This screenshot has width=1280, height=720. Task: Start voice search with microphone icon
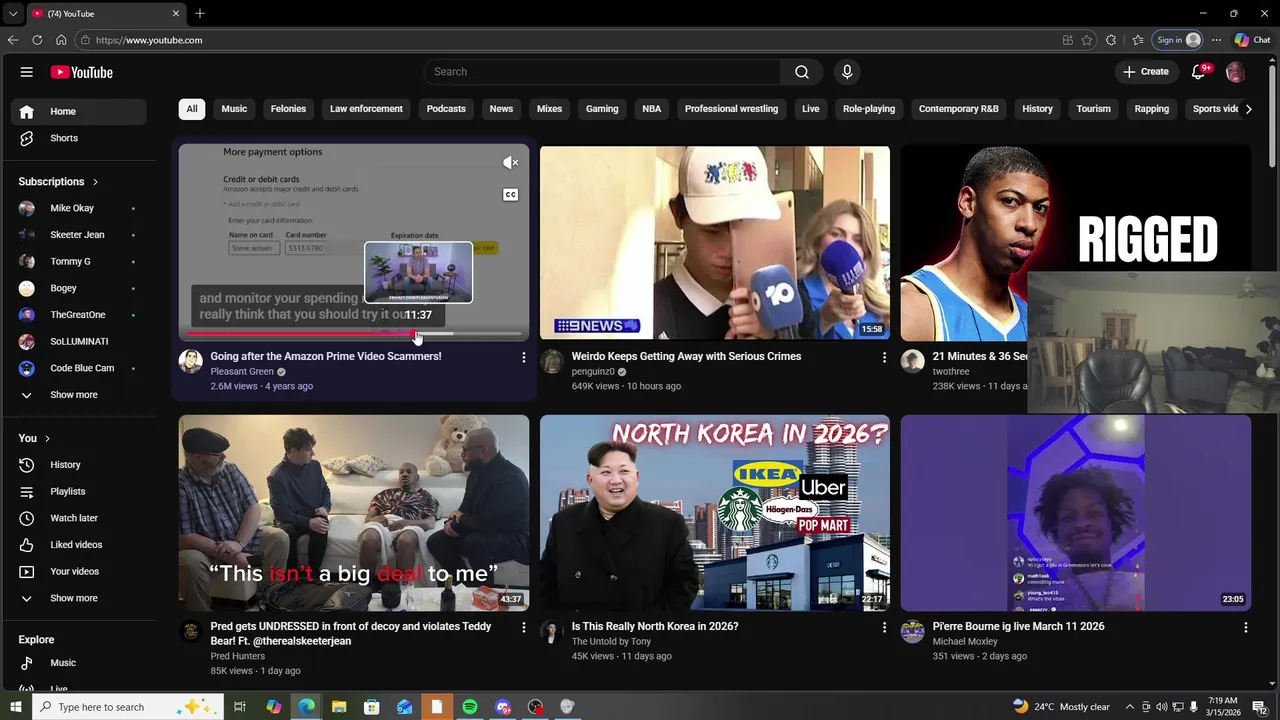point(847,72)
